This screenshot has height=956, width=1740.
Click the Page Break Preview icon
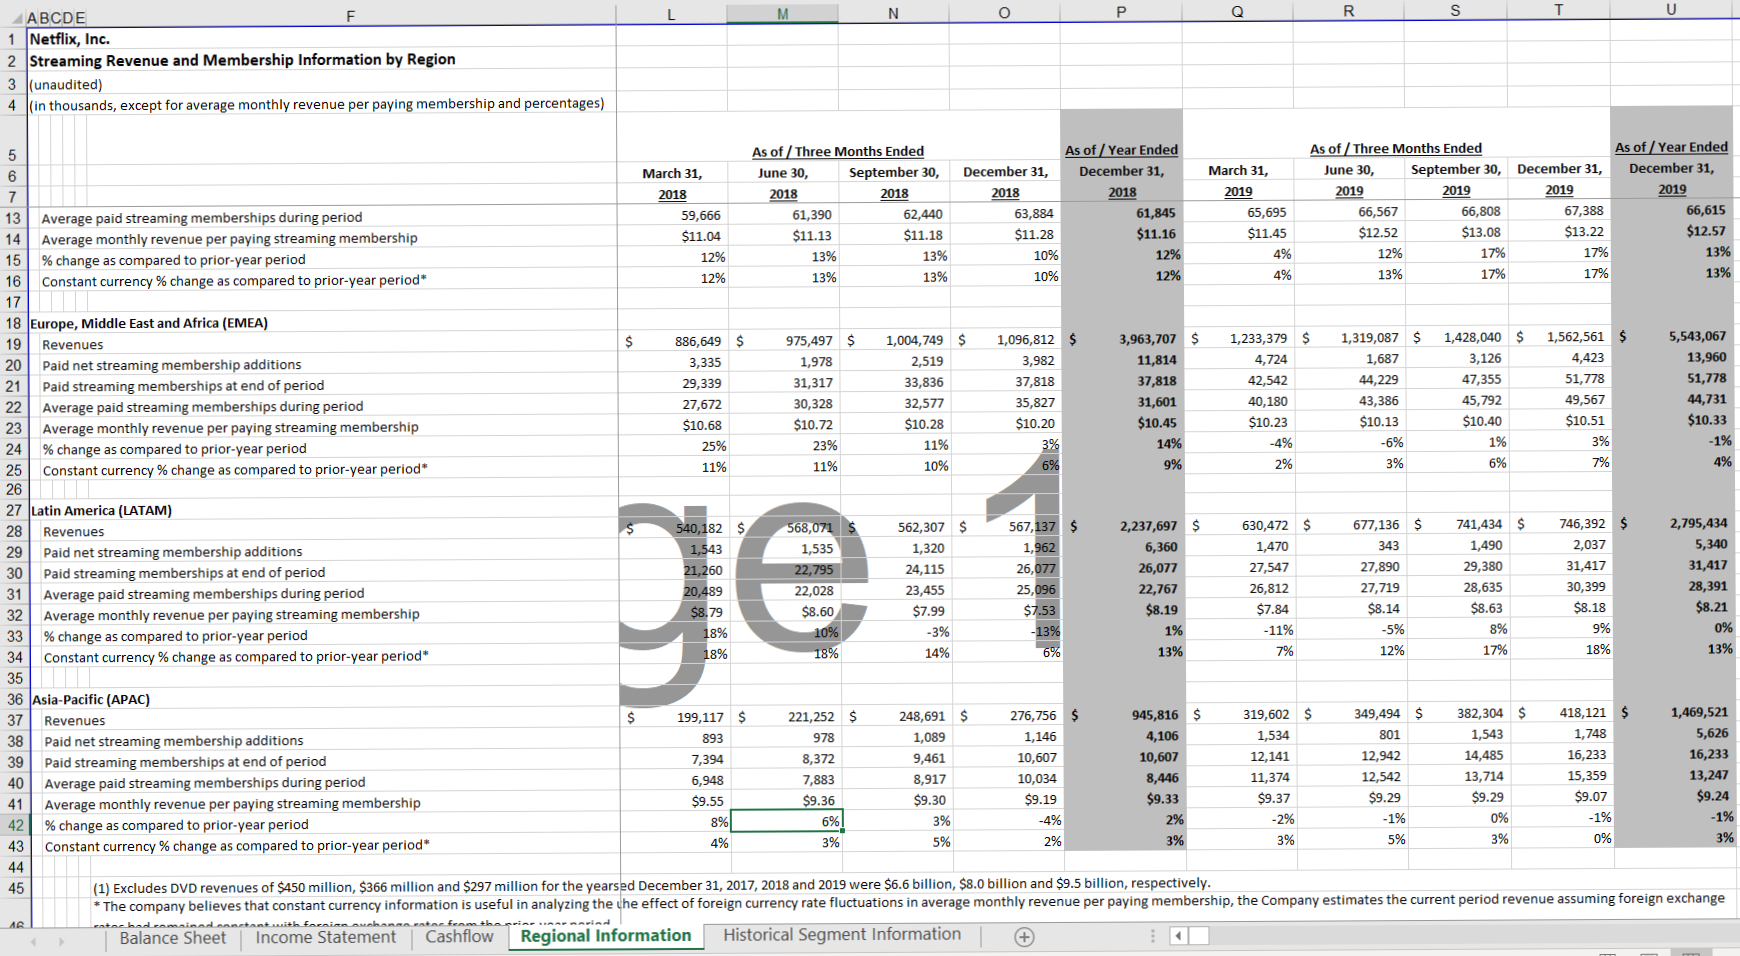(1691, 952)
